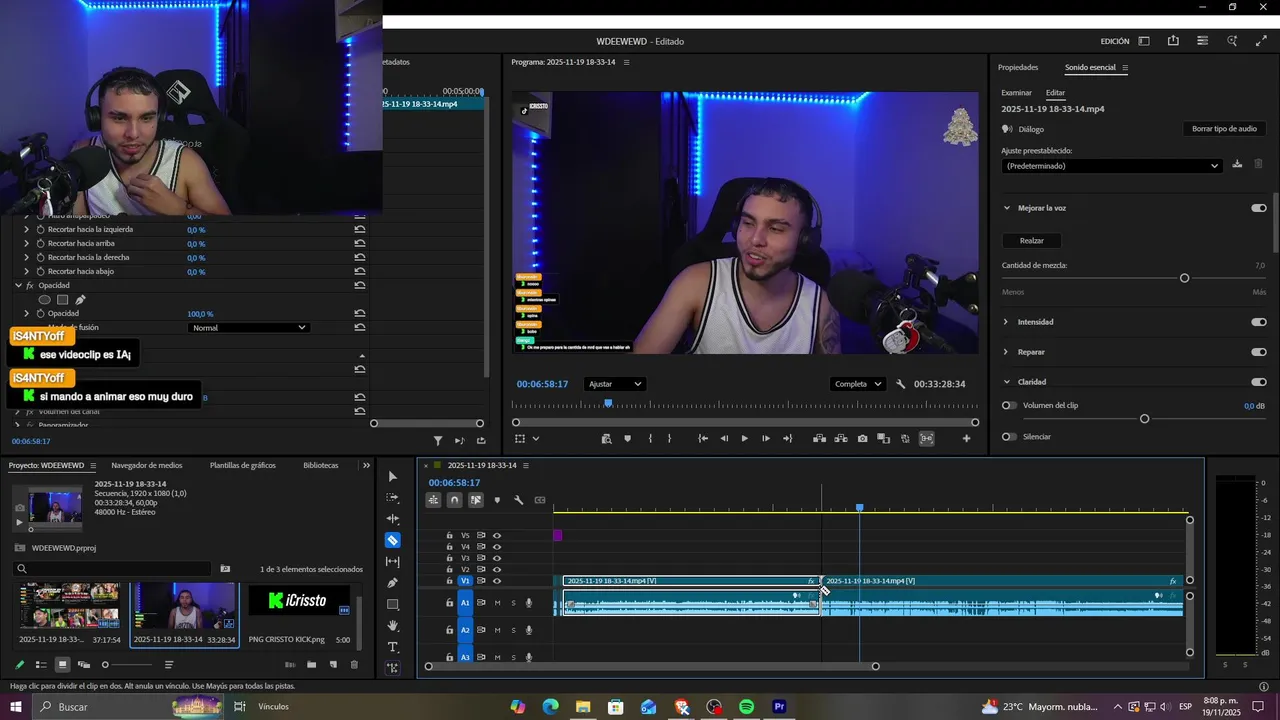Switch to the Propiedades tab

(1018, 67)
